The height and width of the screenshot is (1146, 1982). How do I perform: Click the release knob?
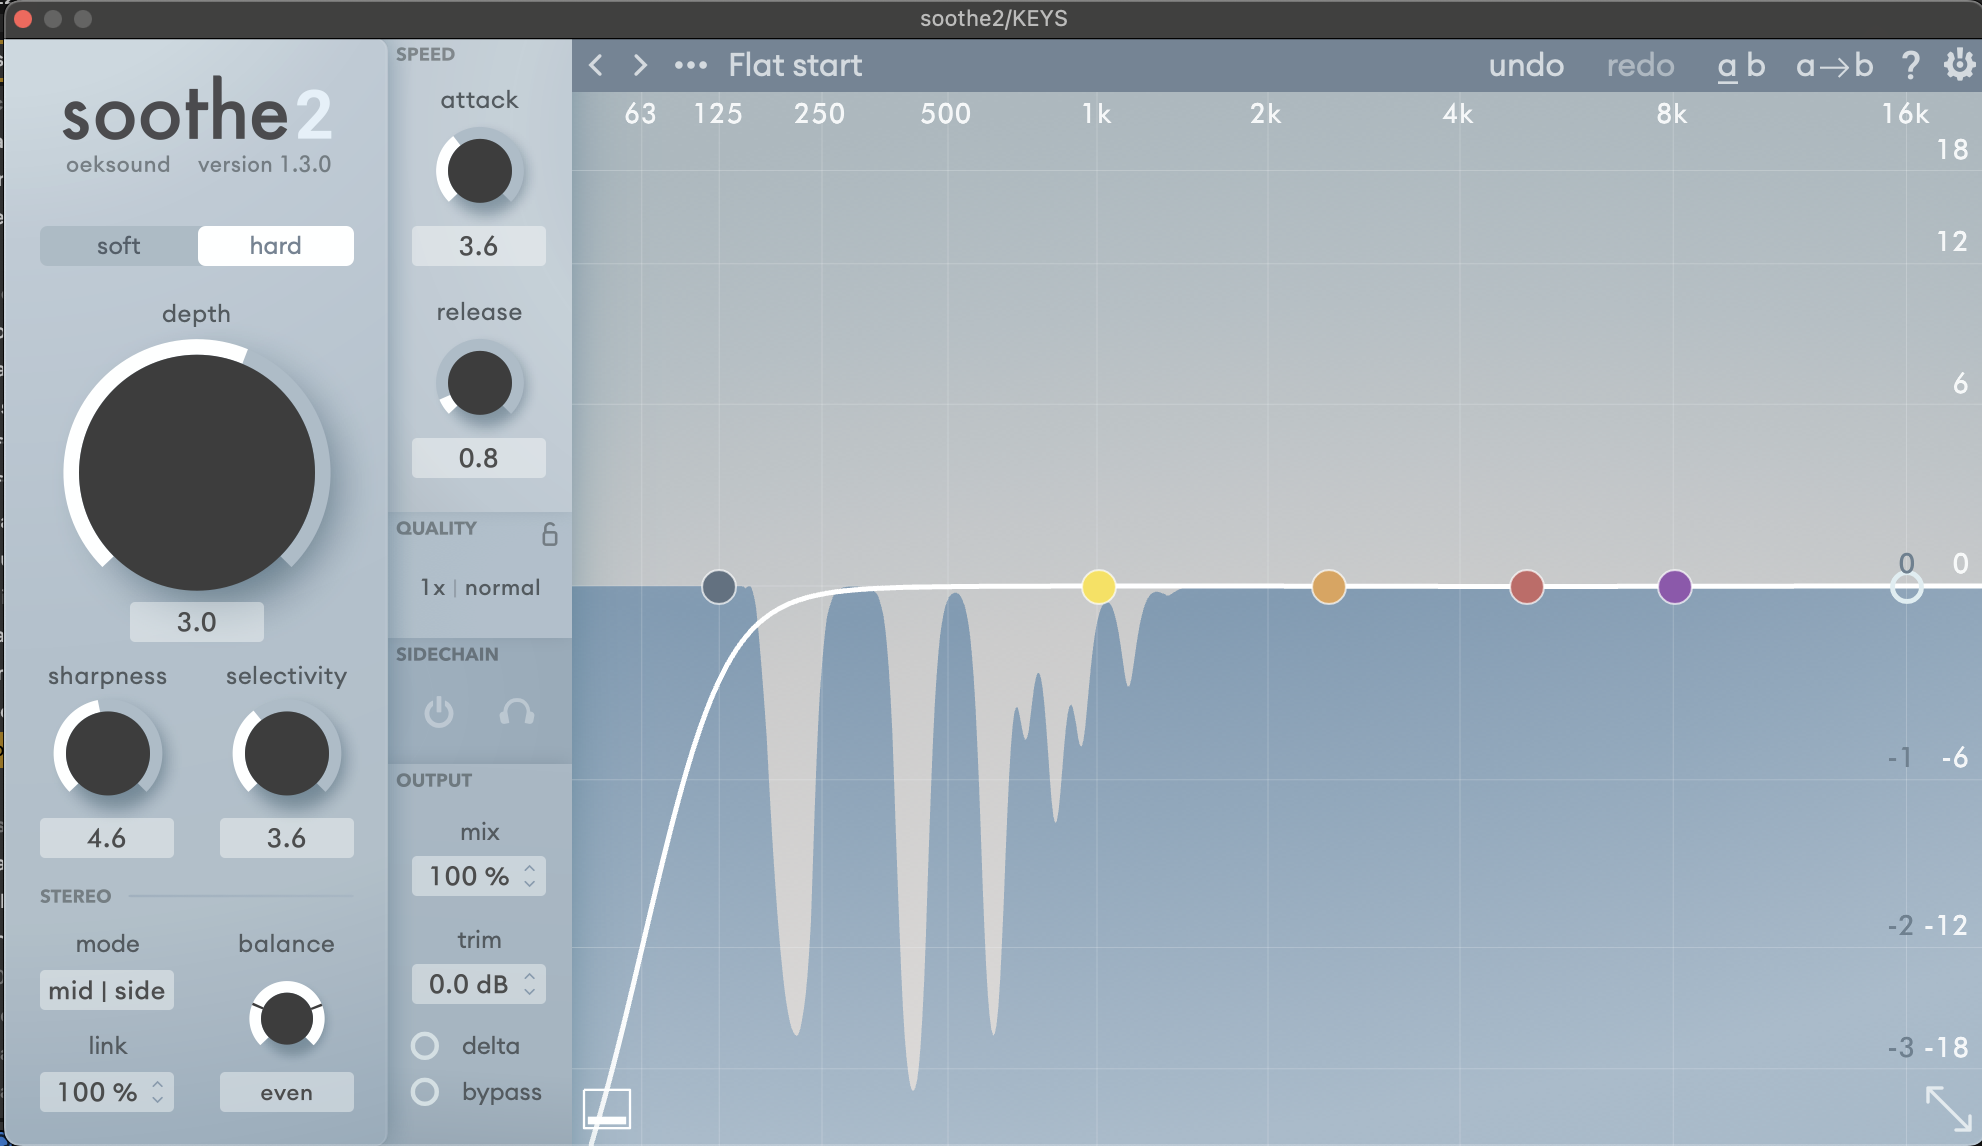[x=479, y=383]
